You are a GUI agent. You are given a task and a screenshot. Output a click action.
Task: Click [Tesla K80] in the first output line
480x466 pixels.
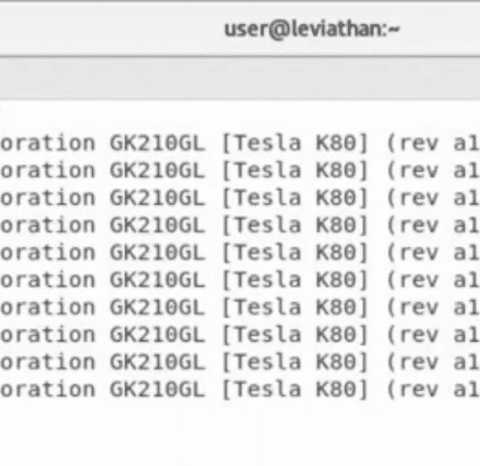tap(295, 144)
